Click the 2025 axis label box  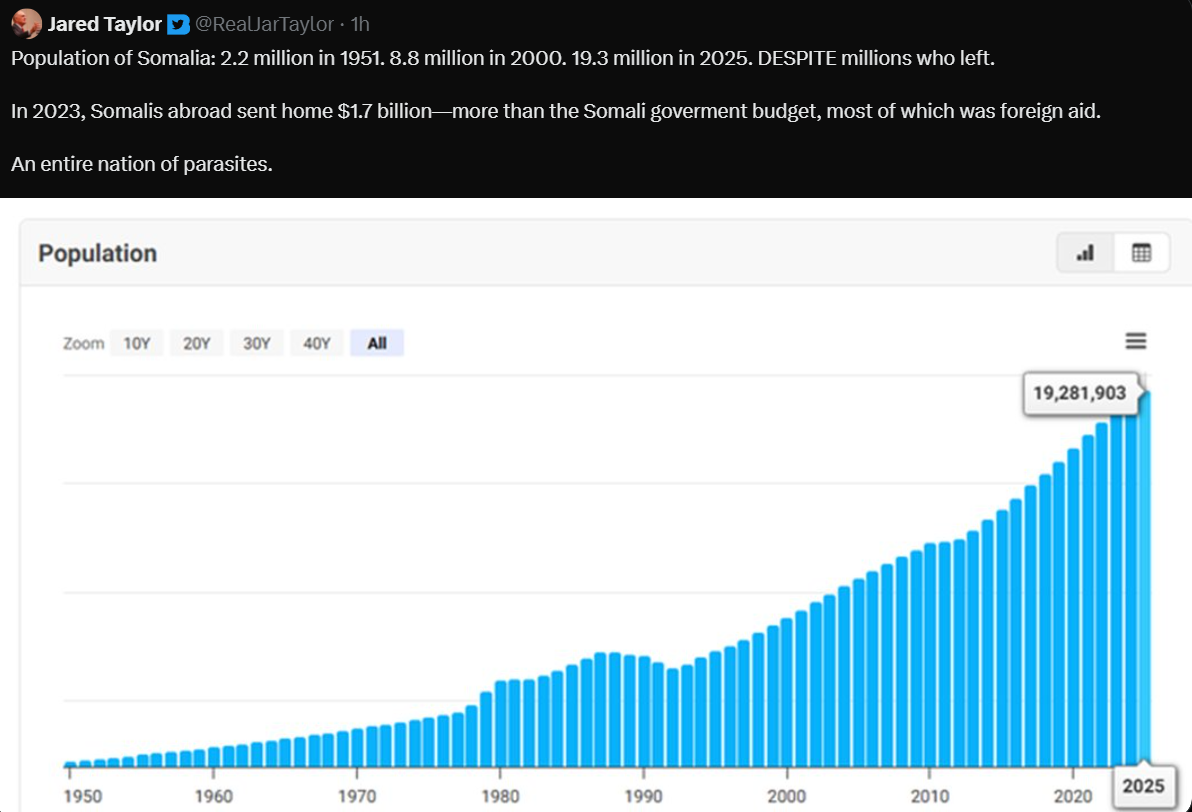point(1143,786)
